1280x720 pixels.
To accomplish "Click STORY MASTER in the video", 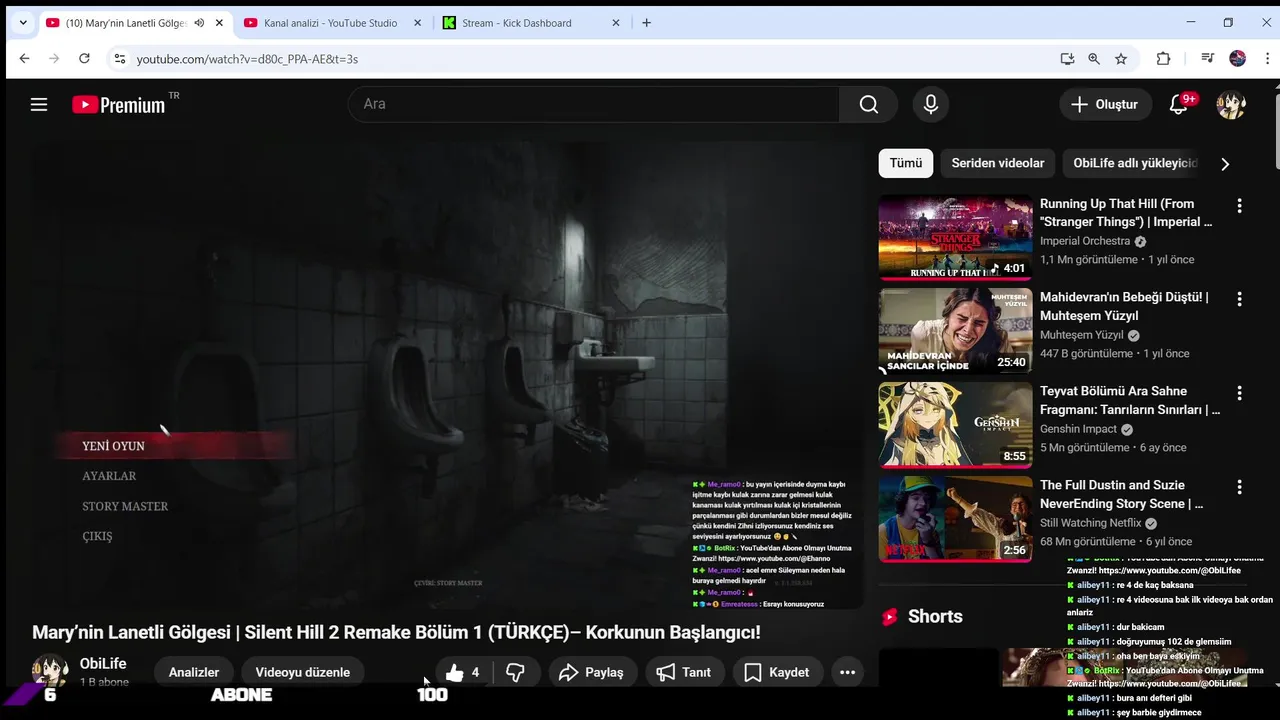I will 125,506.
